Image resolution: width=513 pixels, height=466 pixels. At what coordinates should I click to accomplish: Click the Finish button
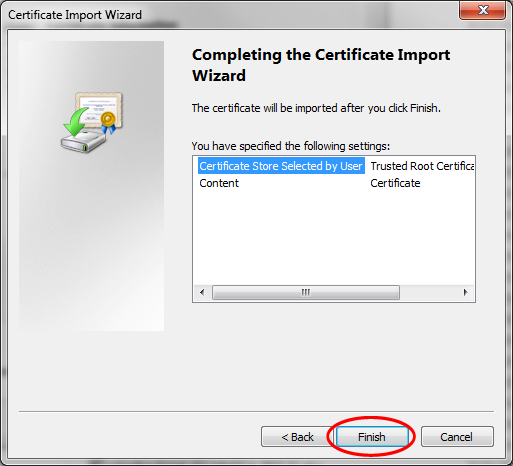(x=372, y=437)
